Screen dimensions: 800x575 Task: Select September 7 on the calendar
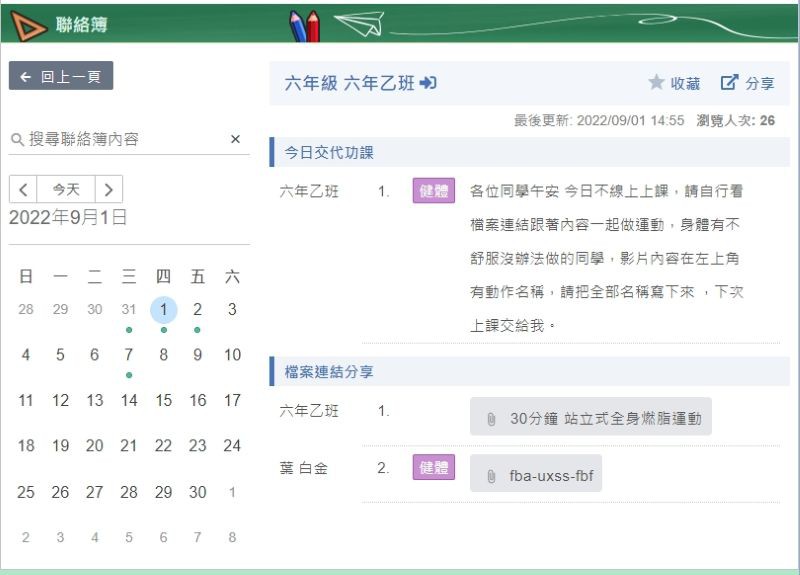tap(129, 355)
